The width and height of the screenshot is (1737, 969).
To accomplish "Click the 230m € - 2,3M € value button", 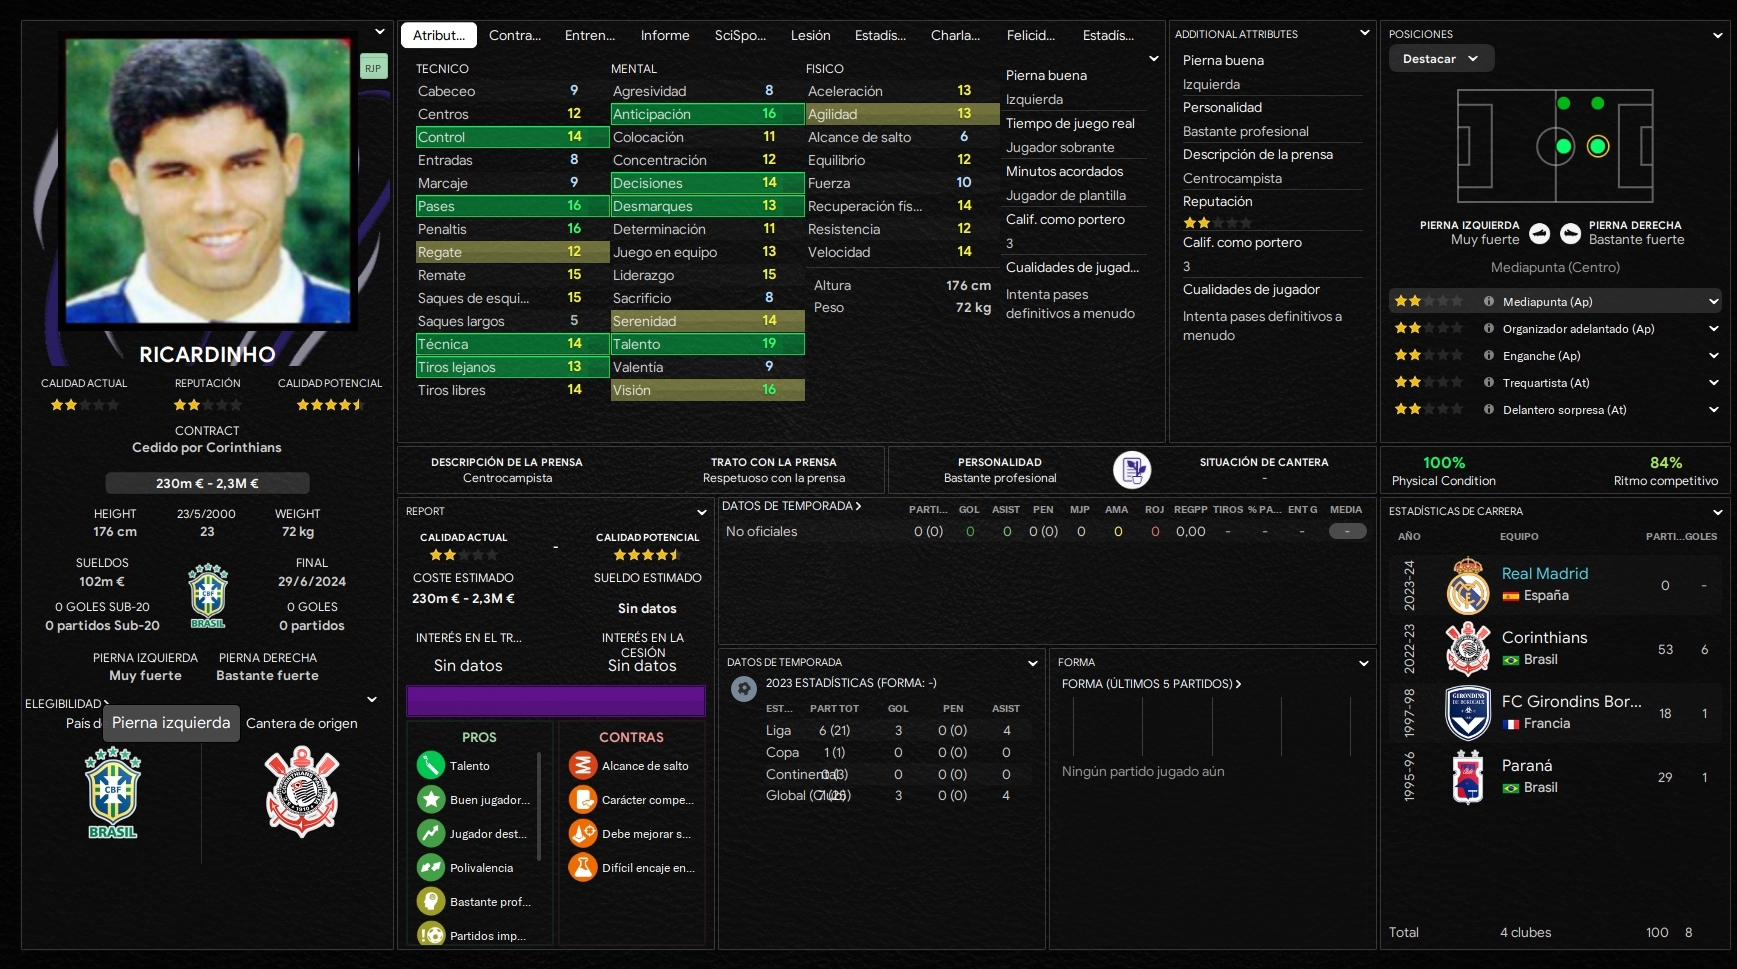I will tap(207, 483).
